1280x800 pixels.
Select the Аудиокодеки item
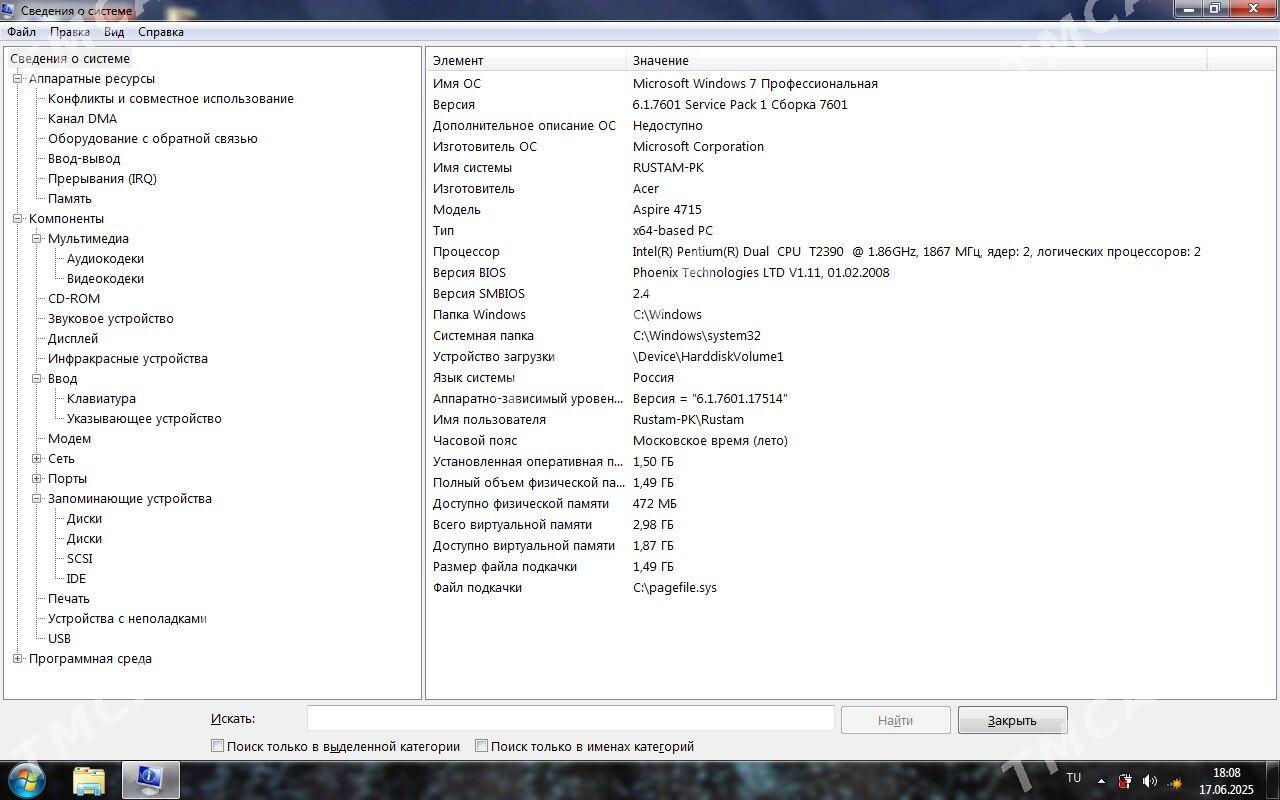(105, 259)
